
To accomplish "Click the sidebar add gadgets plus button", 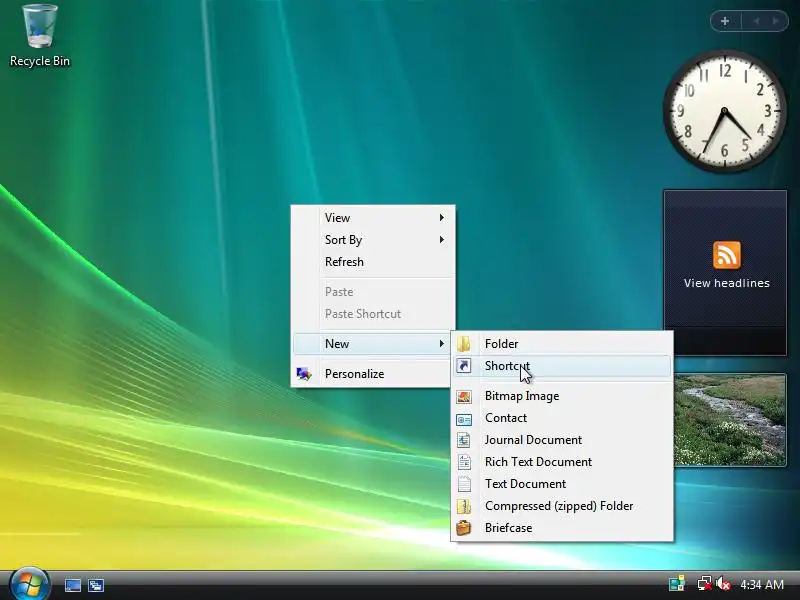I will click(725, 21).
